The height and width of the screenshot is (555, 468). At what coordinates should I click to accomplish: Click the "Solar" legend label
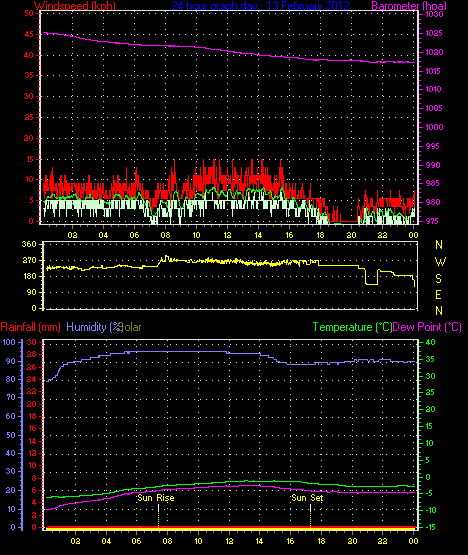click(x=131, y=327)
